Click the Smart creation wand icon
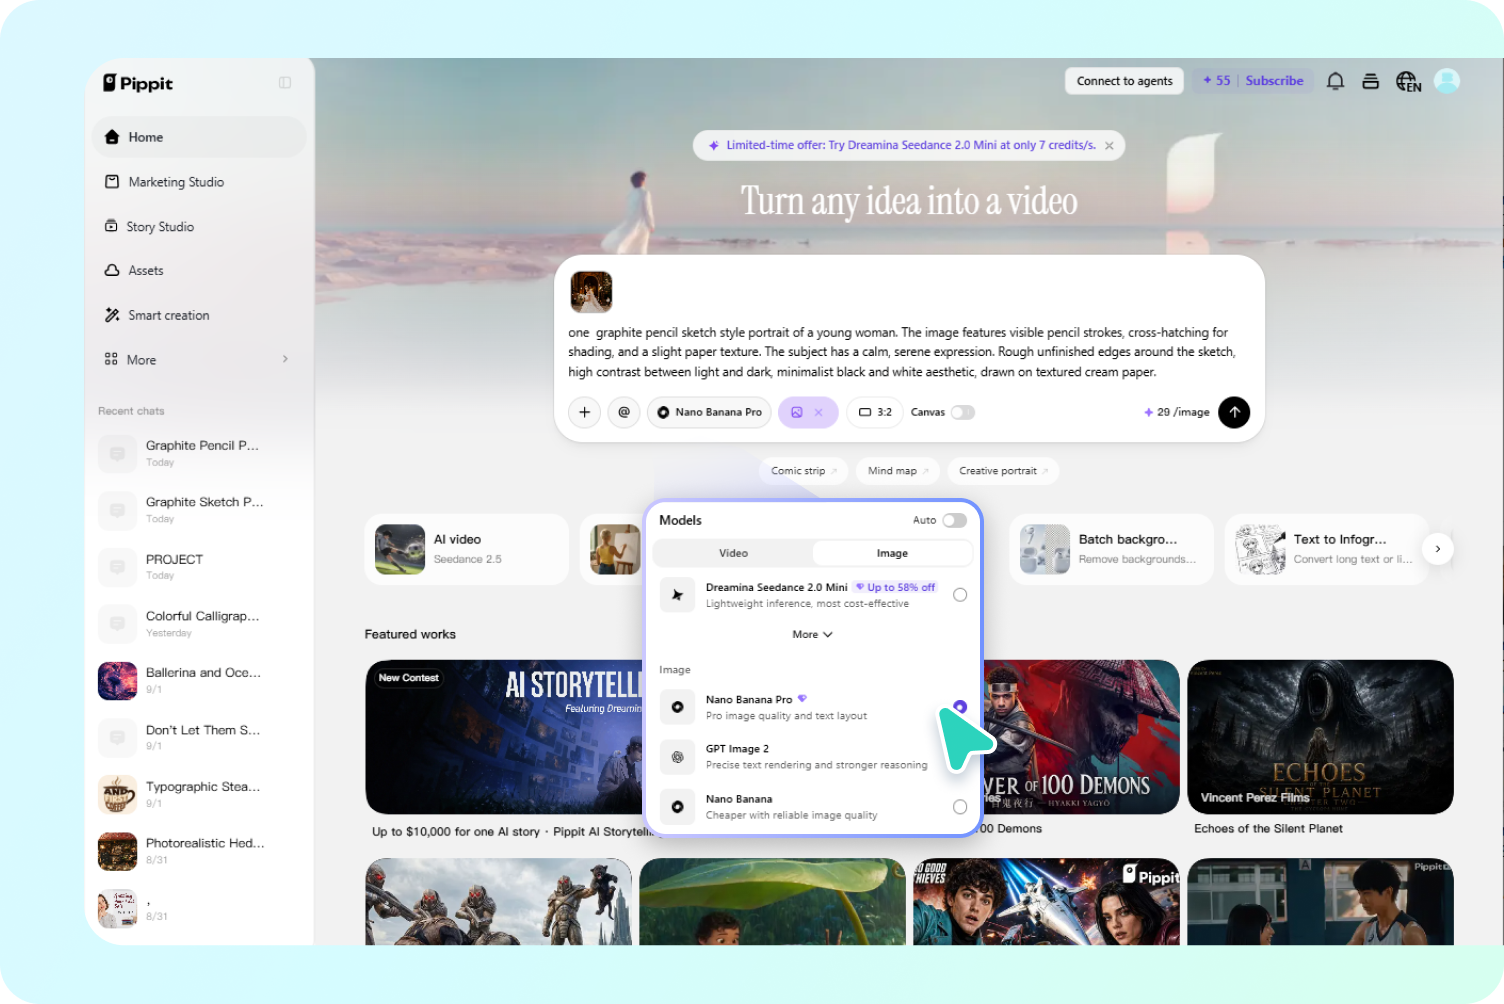This screenshot has width=1504, height=1004. click(x=112, y=315)
